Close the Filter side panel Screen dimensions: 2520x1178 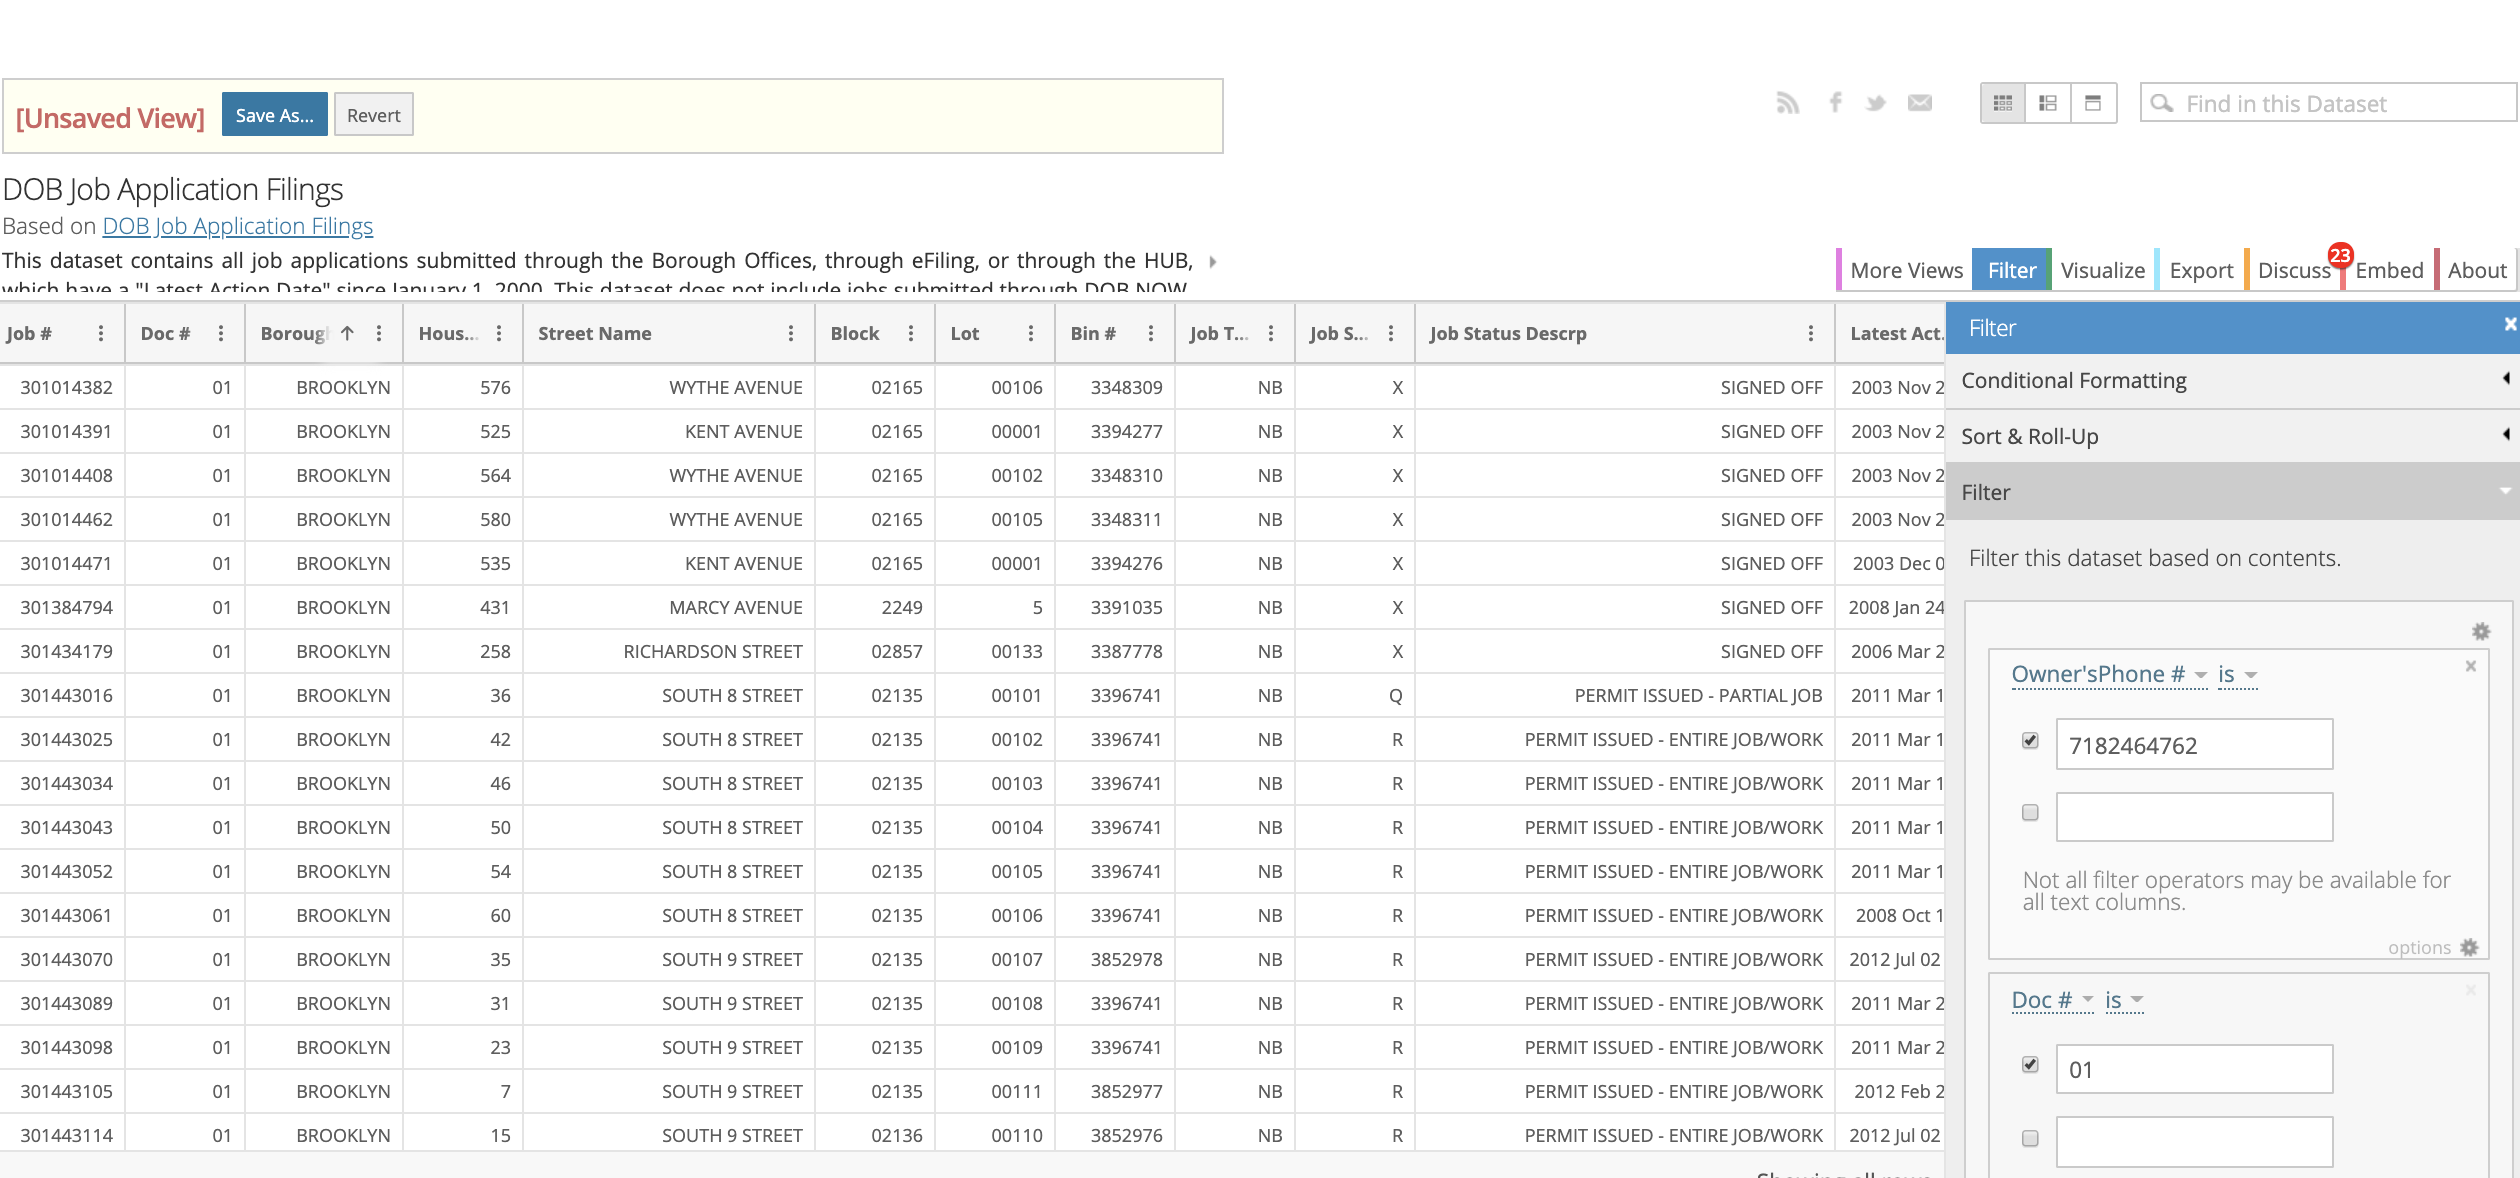pyautogui.click(x=2510, y=324)
